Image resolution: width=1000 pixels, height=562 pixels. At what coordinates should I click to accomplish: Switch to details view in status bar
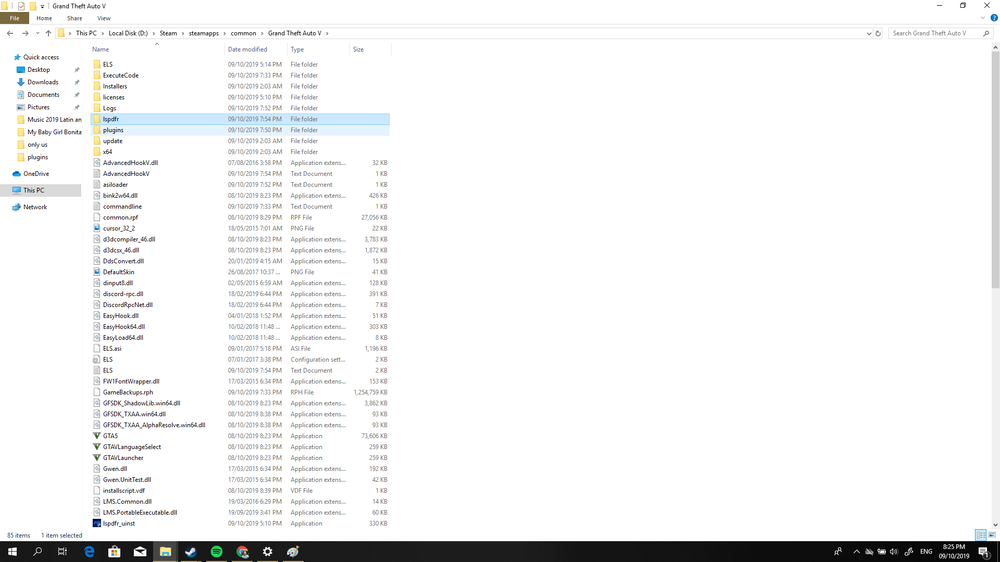(x=981, y=535)
